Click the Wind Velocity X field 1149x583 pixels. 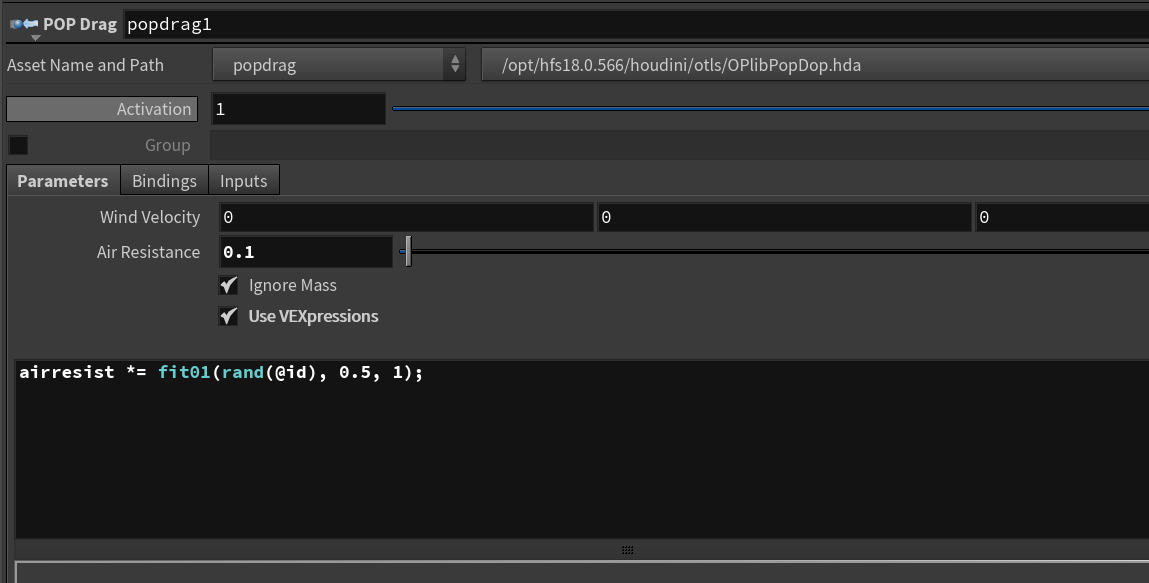click(x=406, y=218)
